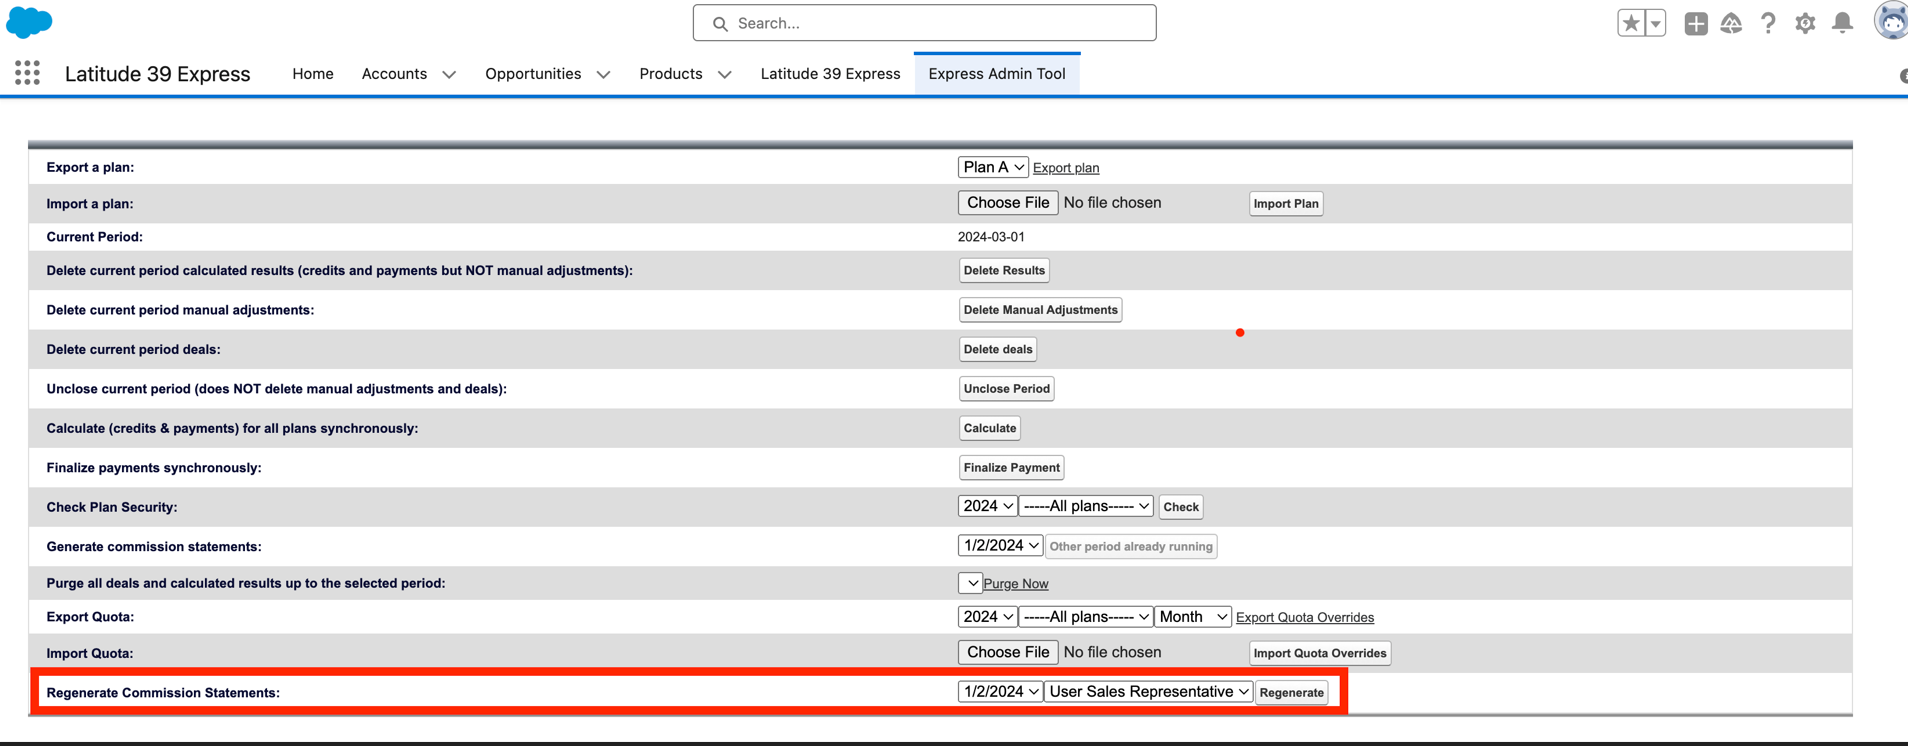Open the Export Quota year dropdown
This screenshot has height=746, width=1908.
click(x=987, y=617)
